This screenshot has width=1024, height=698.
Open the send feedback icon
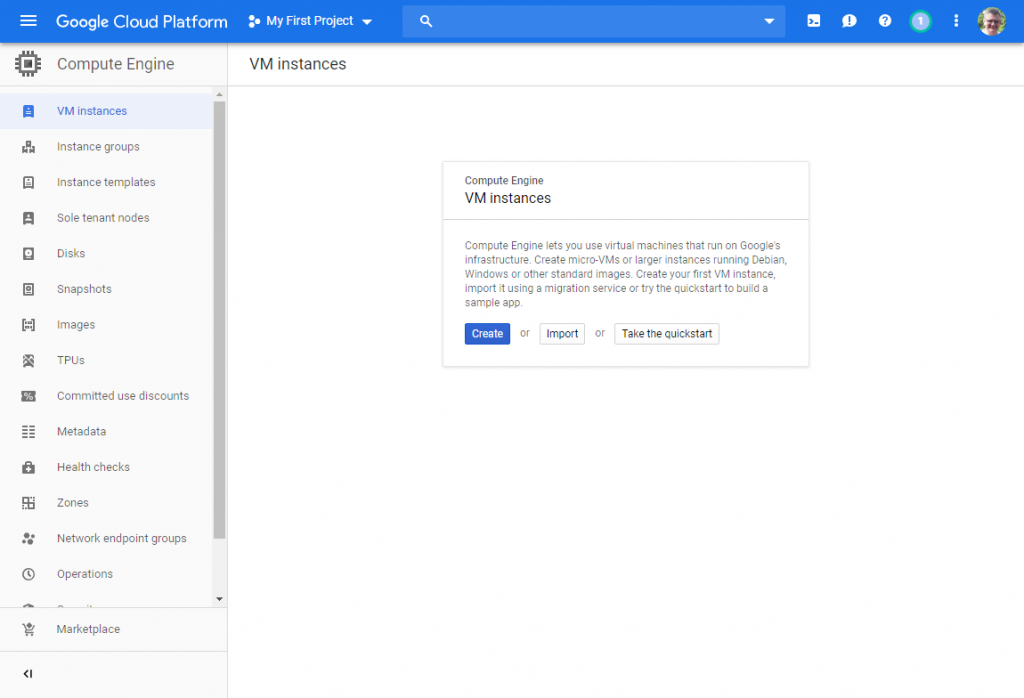(849, 21)
